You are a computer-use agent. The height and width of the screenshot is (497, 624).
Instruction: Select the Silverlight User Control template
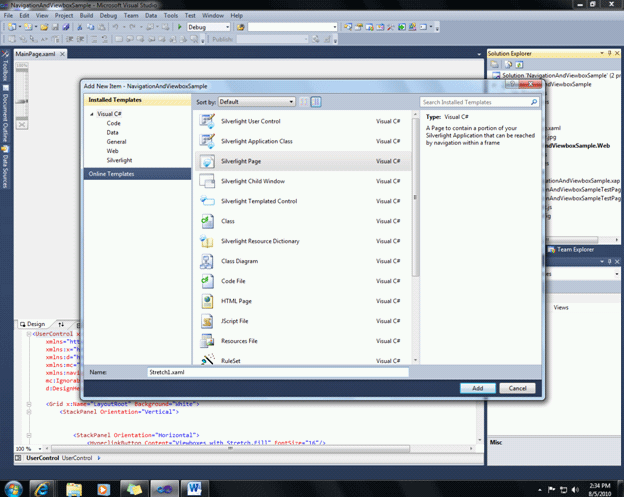click(x=302, y=121)
